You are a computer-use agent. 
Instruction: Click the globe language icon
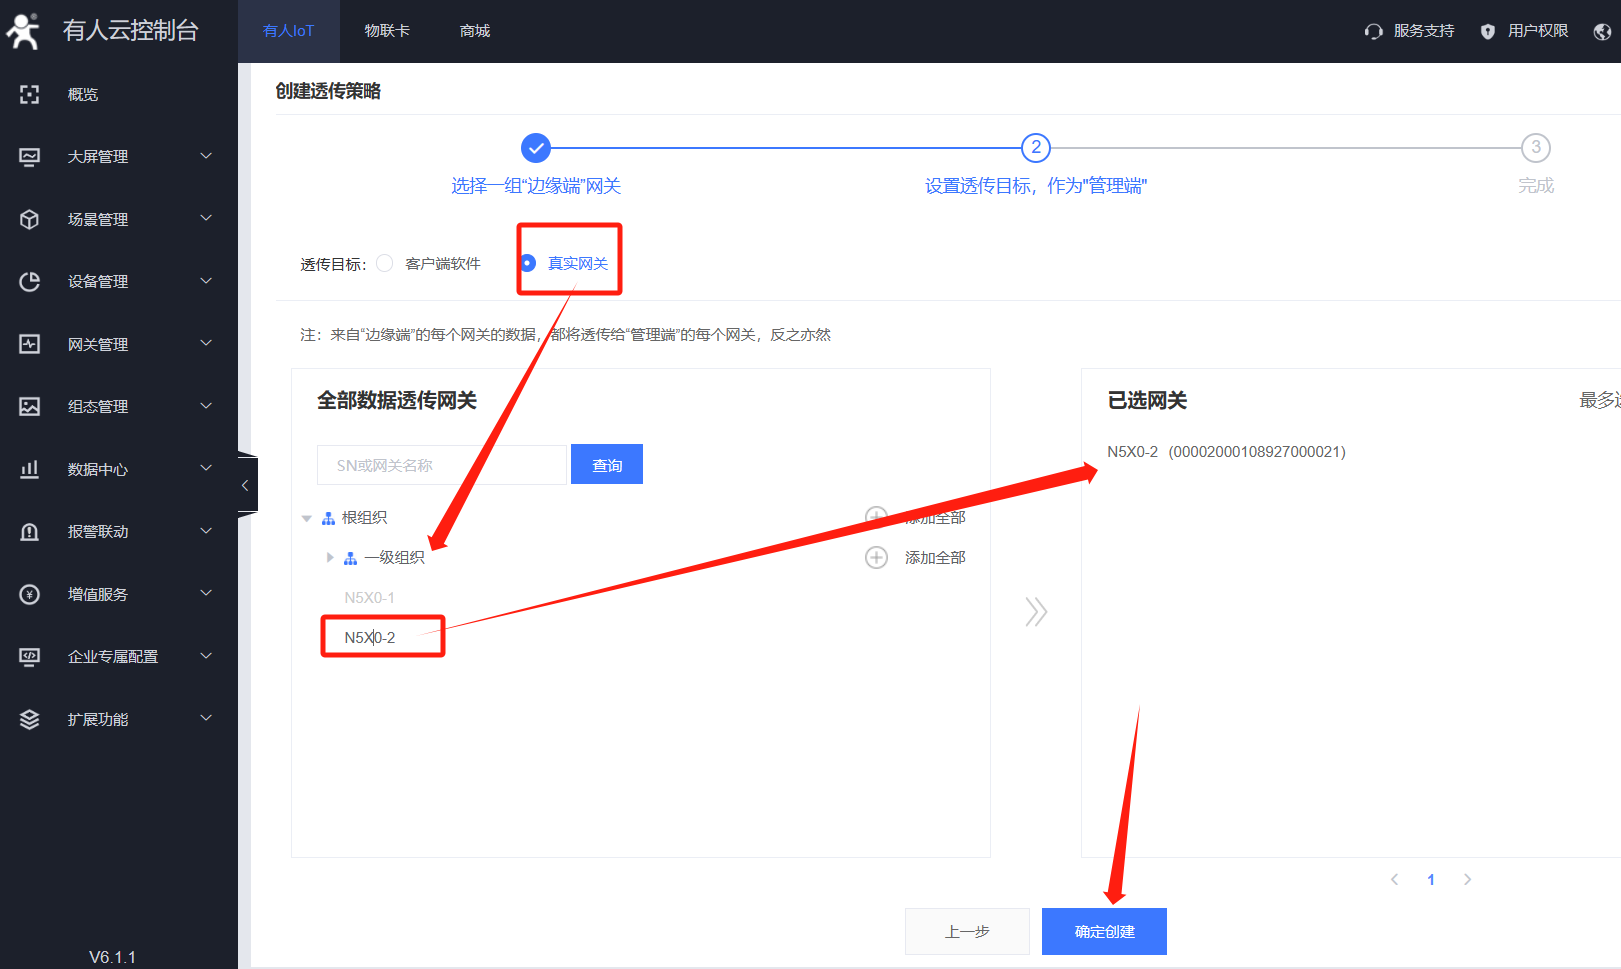(x=1602, y=31)
